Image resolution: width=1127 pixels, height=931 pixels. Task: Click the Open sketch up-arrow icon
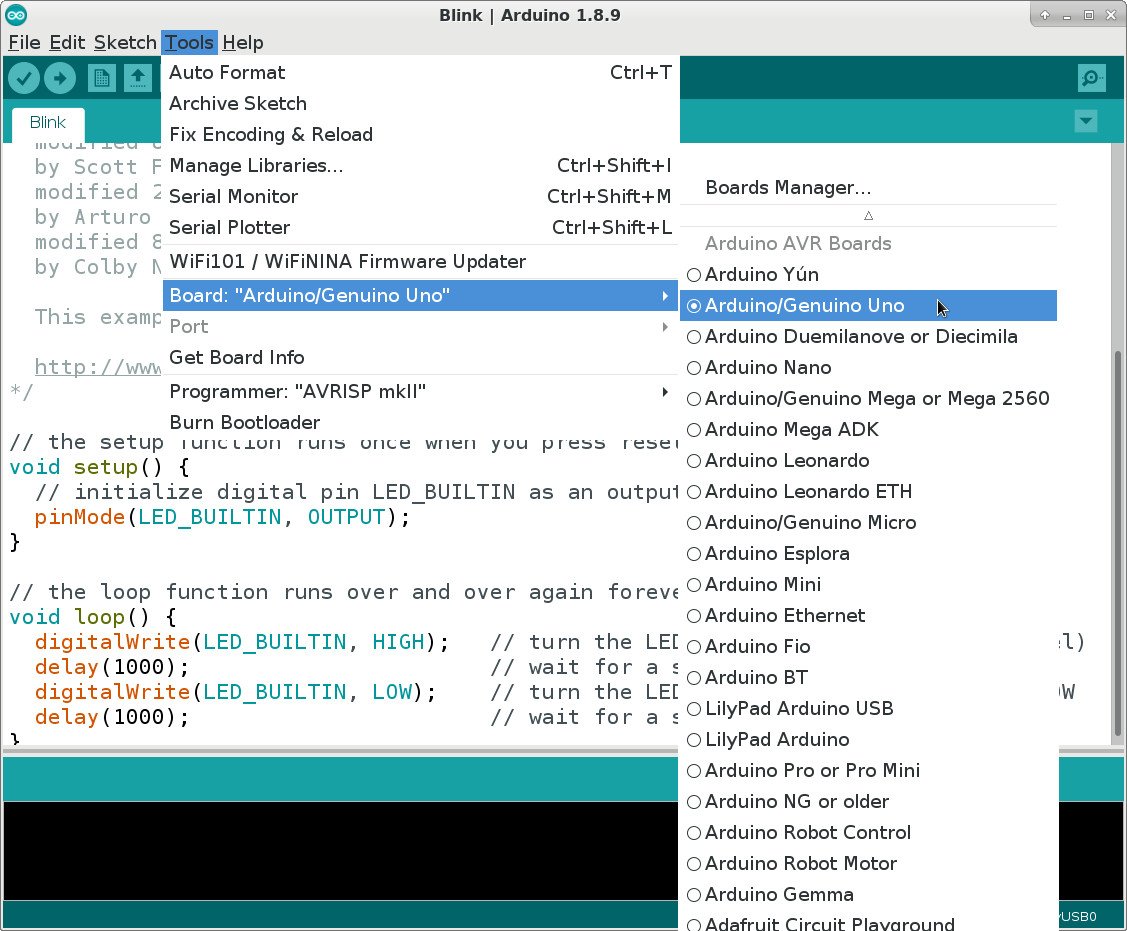pos(137,78)
